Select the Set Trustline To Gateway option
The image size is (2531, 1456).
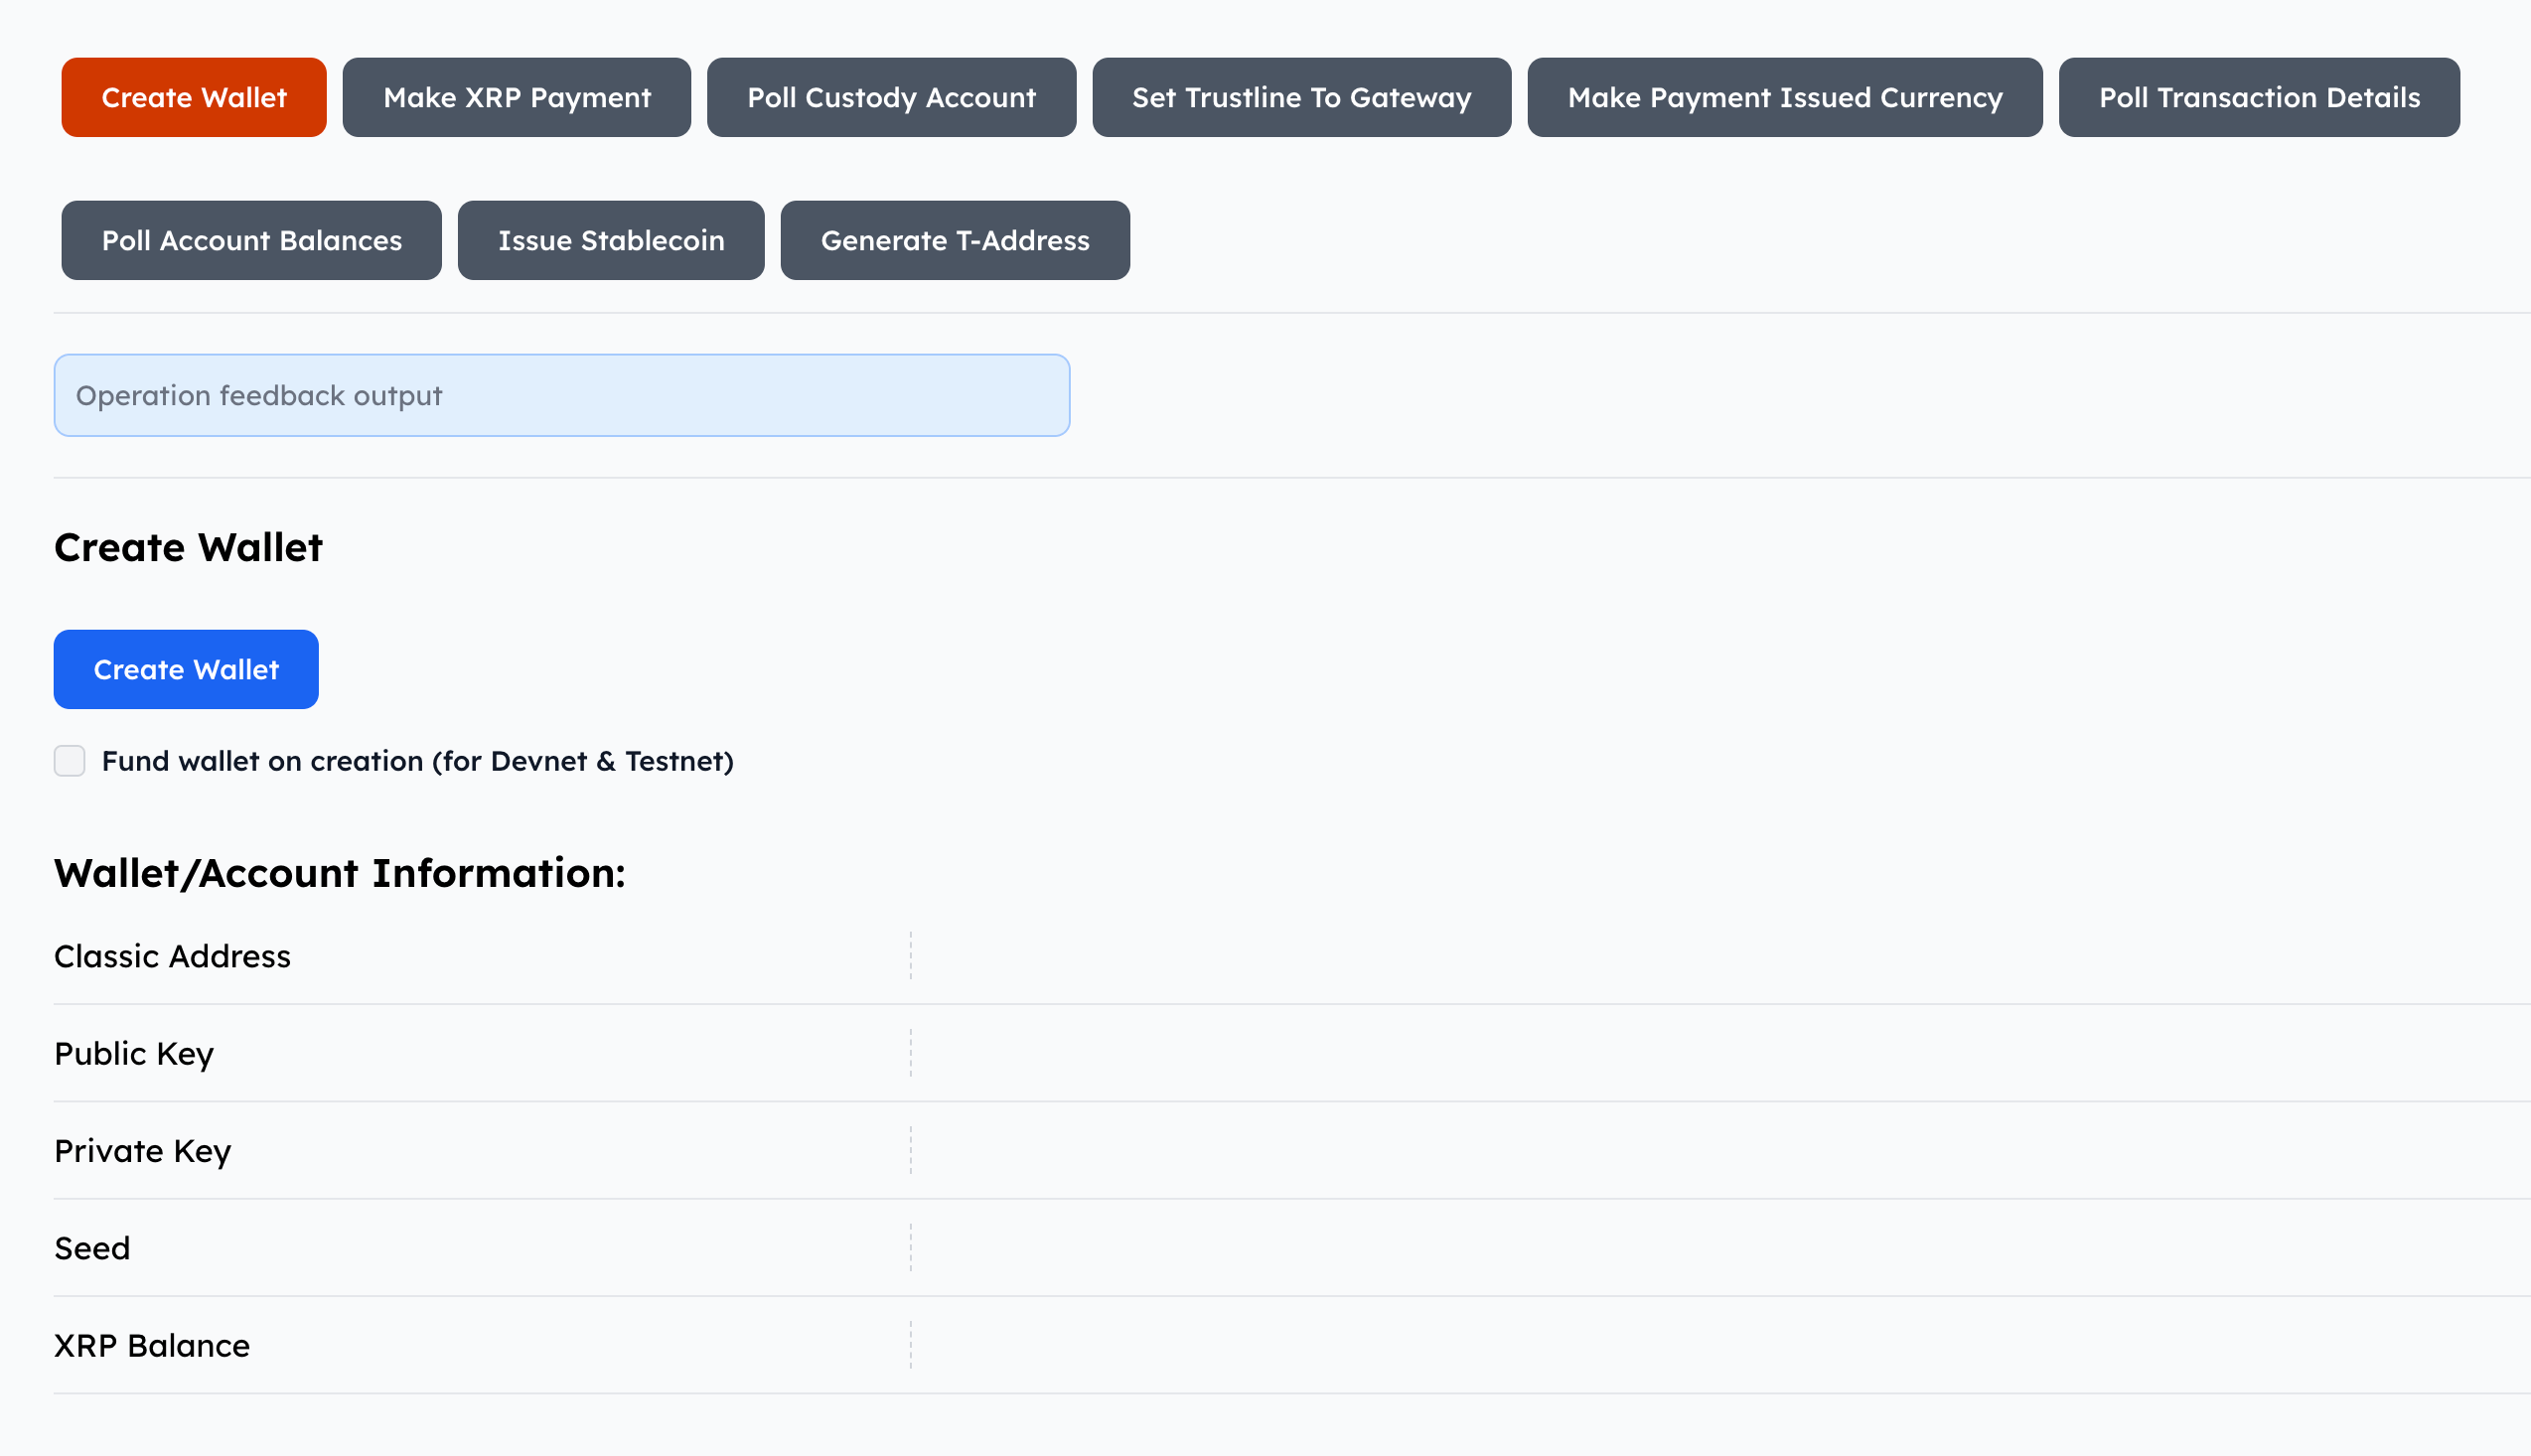1301,97
